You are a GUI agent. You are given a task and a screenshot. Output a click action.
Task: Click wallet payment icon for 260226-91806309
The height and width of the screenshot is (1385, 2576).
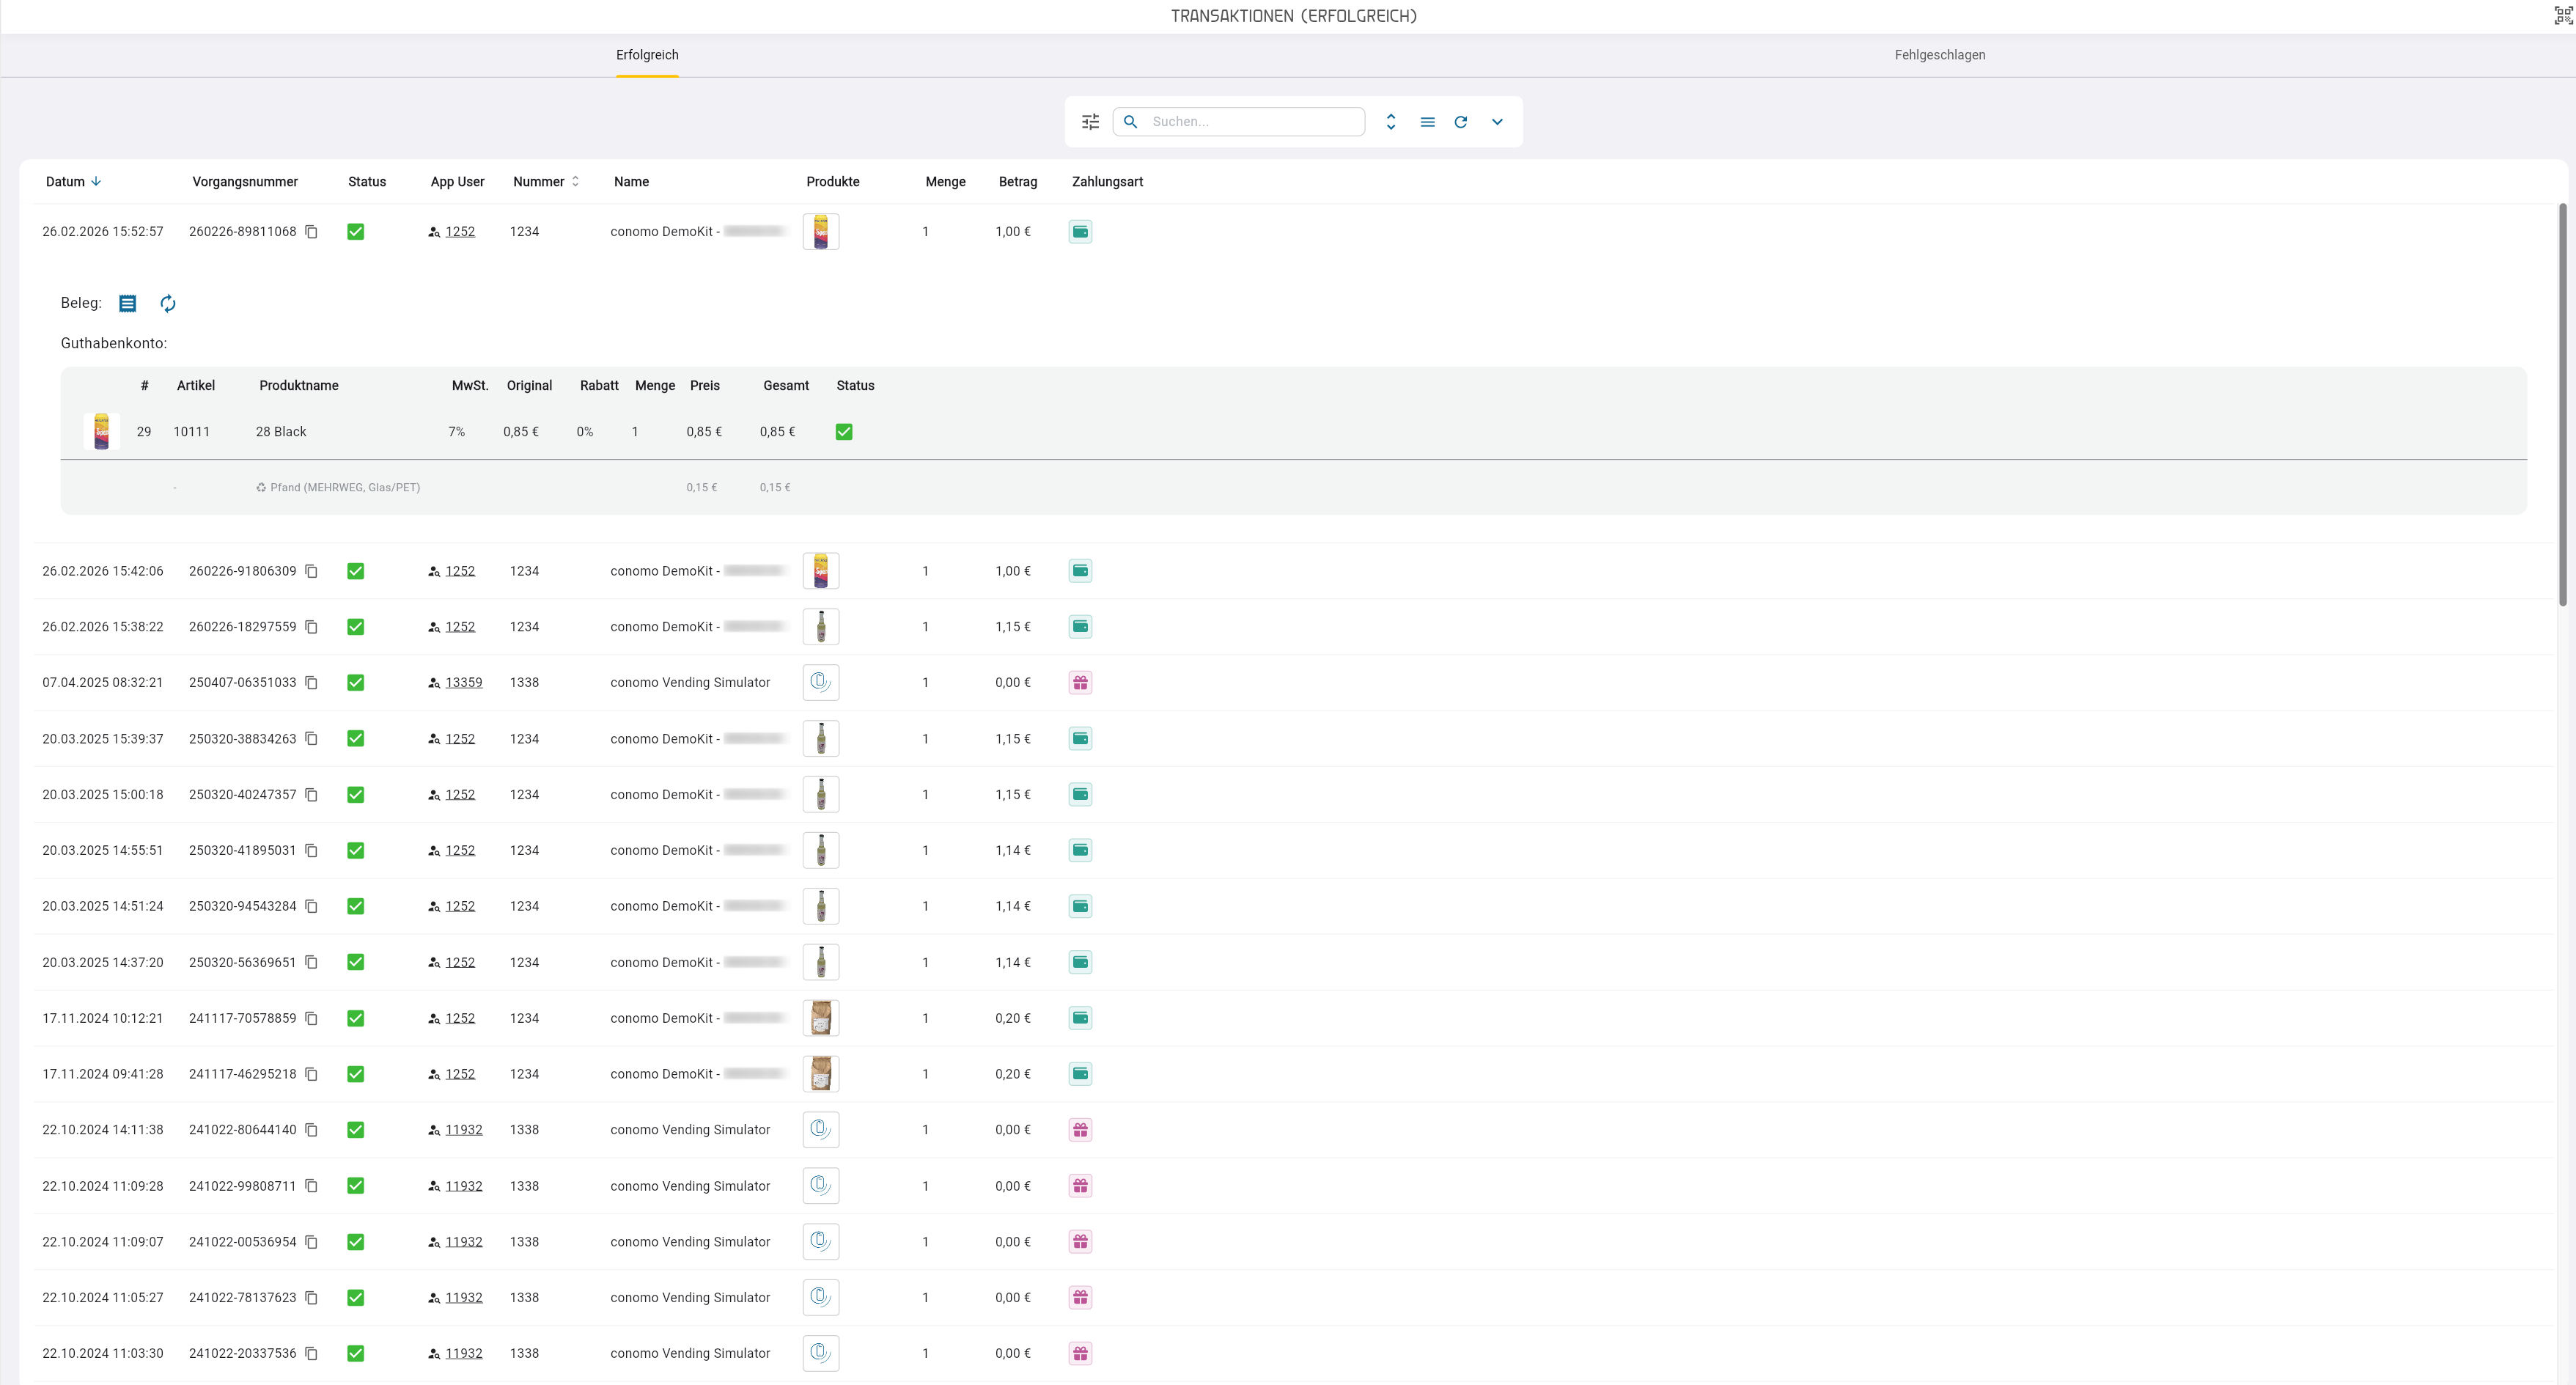1080,571
